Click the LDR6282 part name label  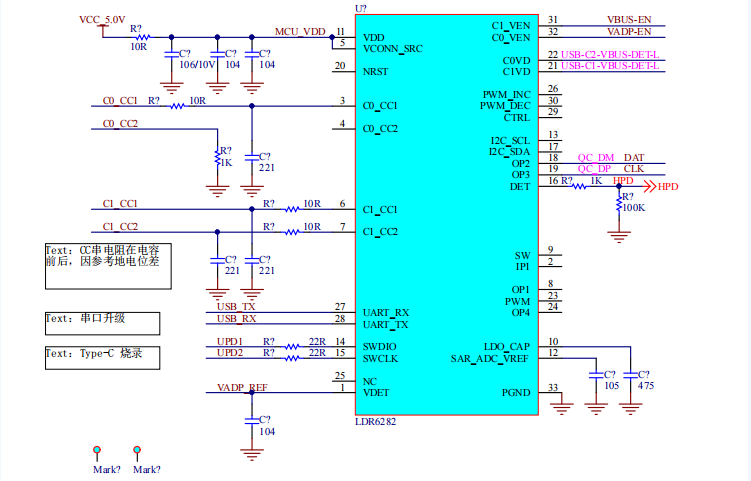[x=376, y=422]
